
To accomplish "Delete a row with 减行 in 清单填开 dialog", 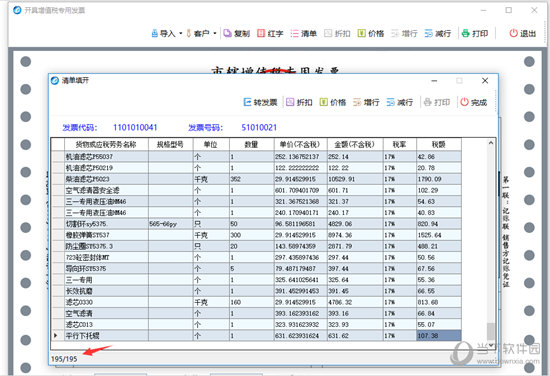I will 400,102.
